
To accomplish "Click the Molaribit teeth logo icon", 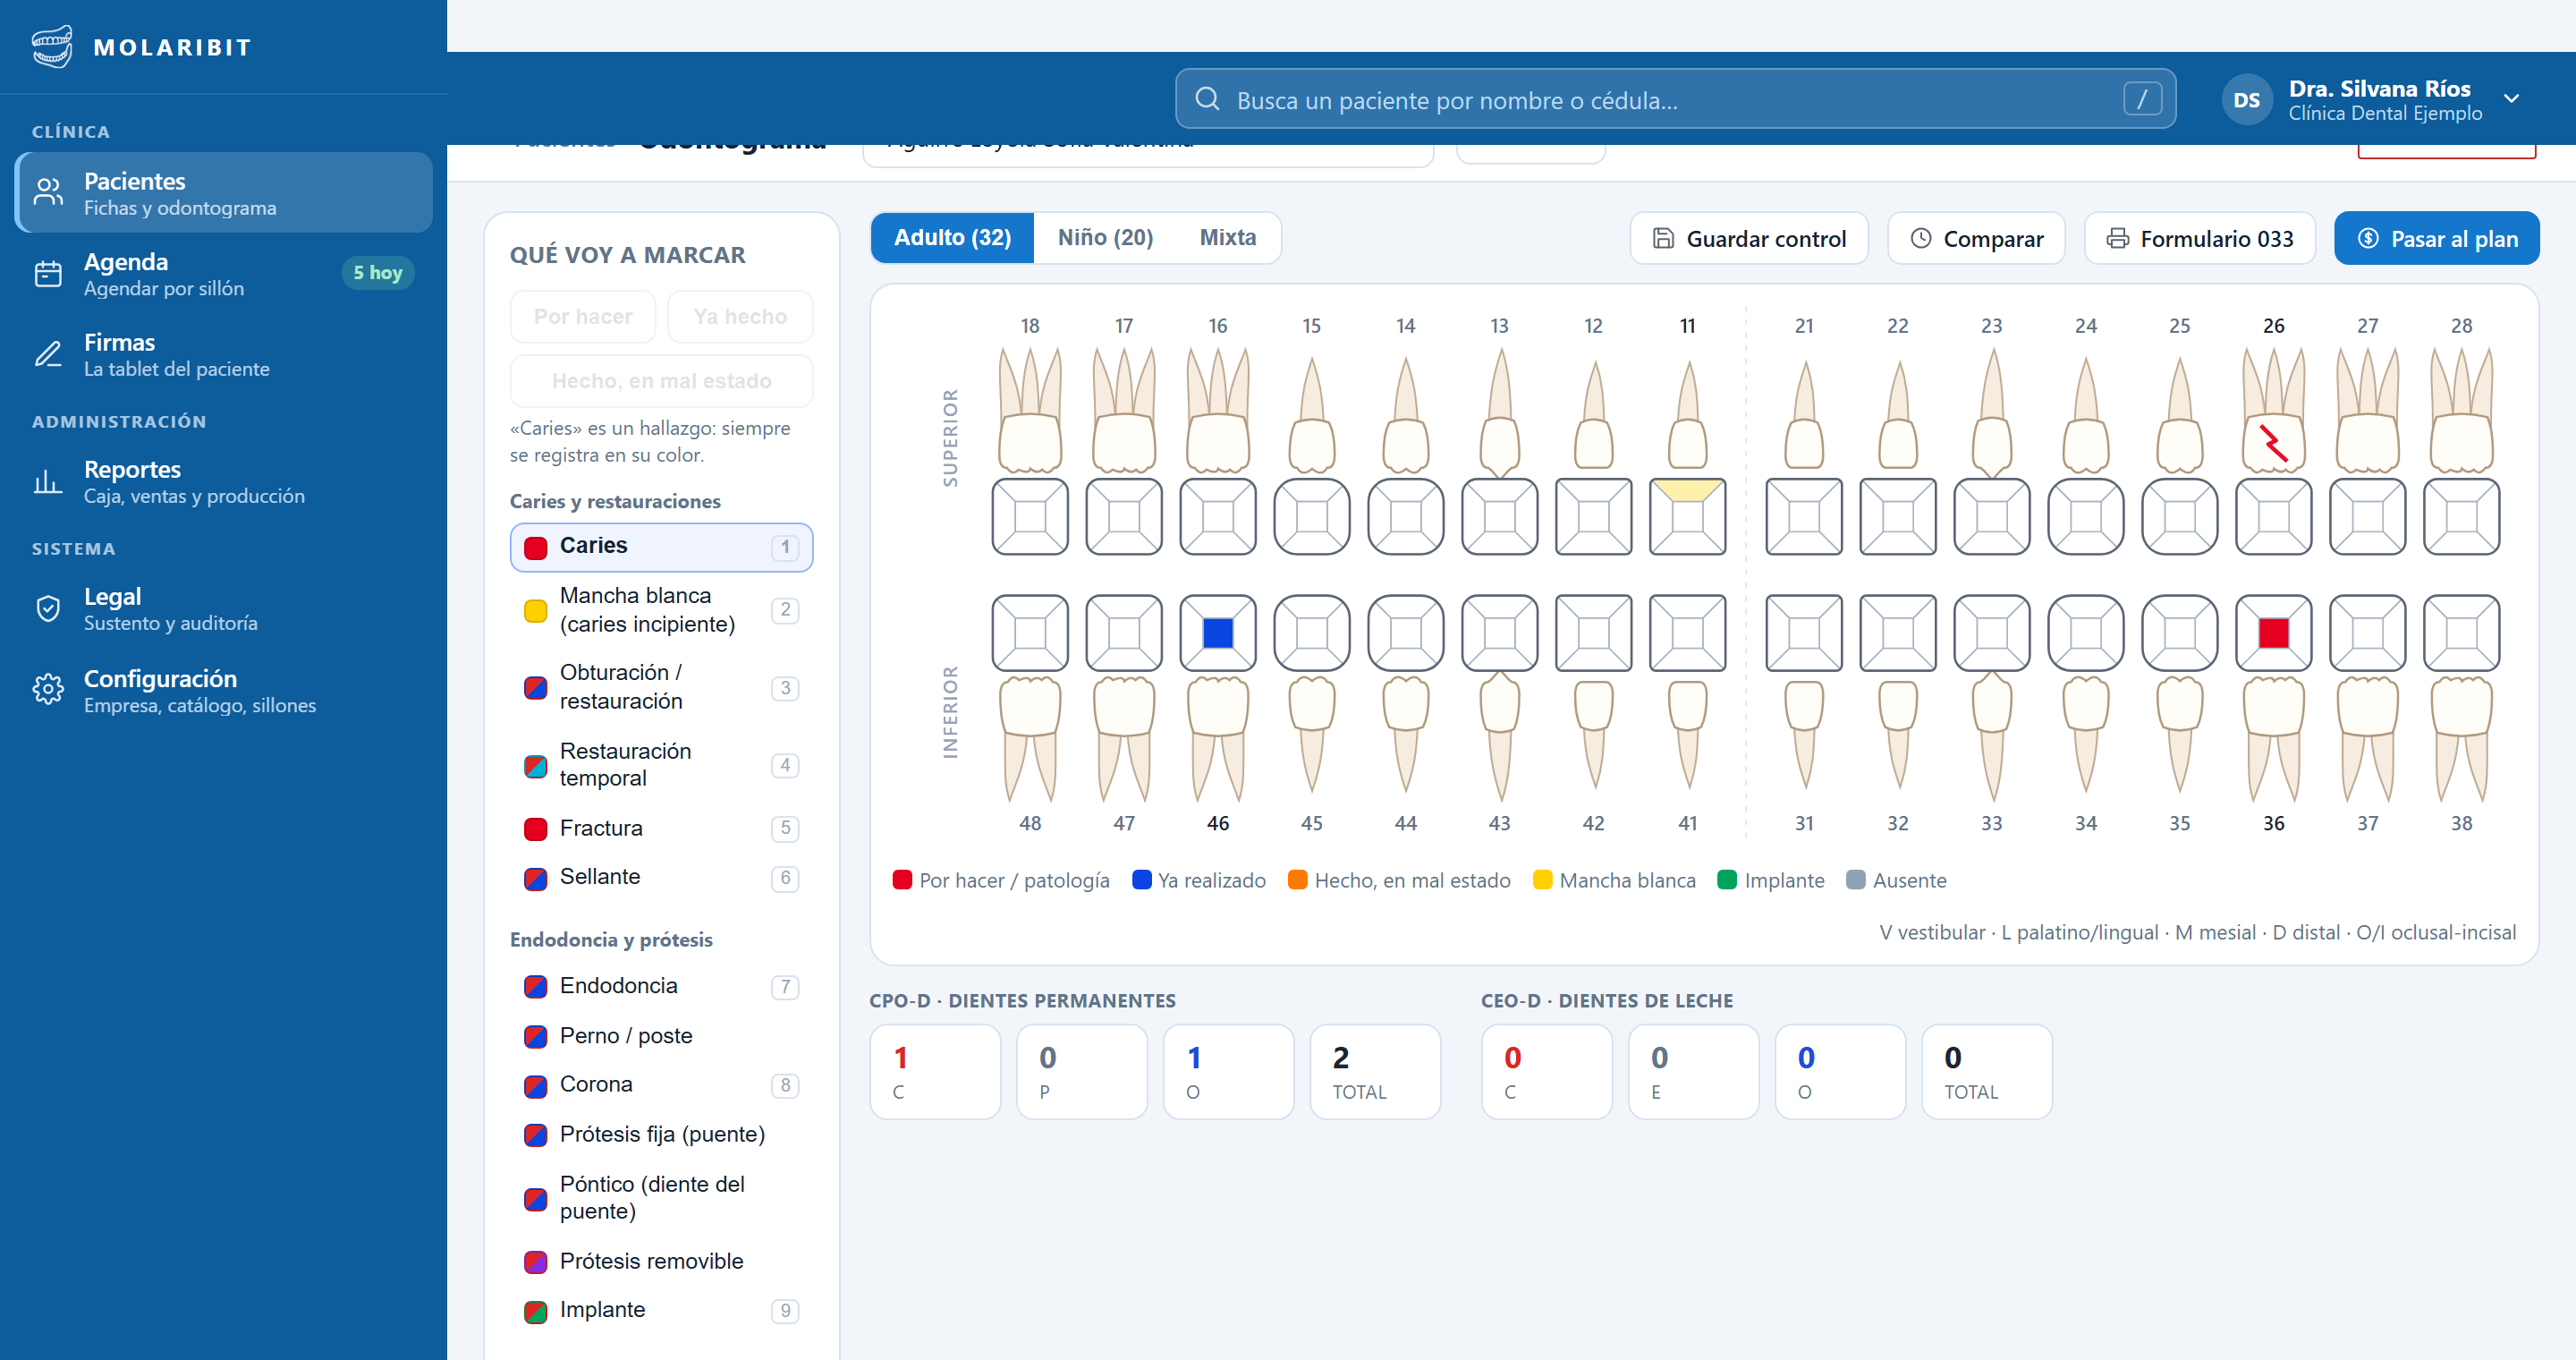I will coord(52,47).
